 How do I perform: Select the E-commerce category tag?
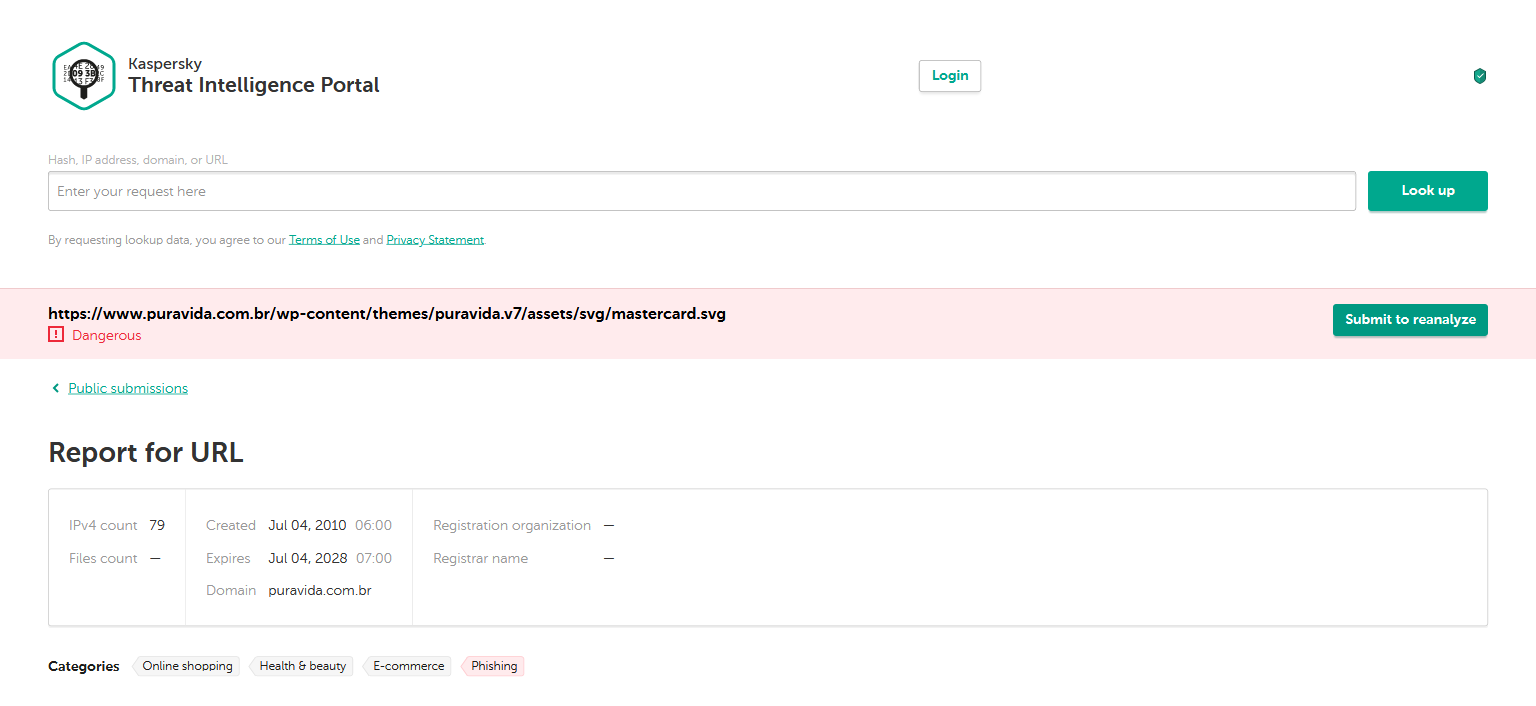(x=408, y=666)
